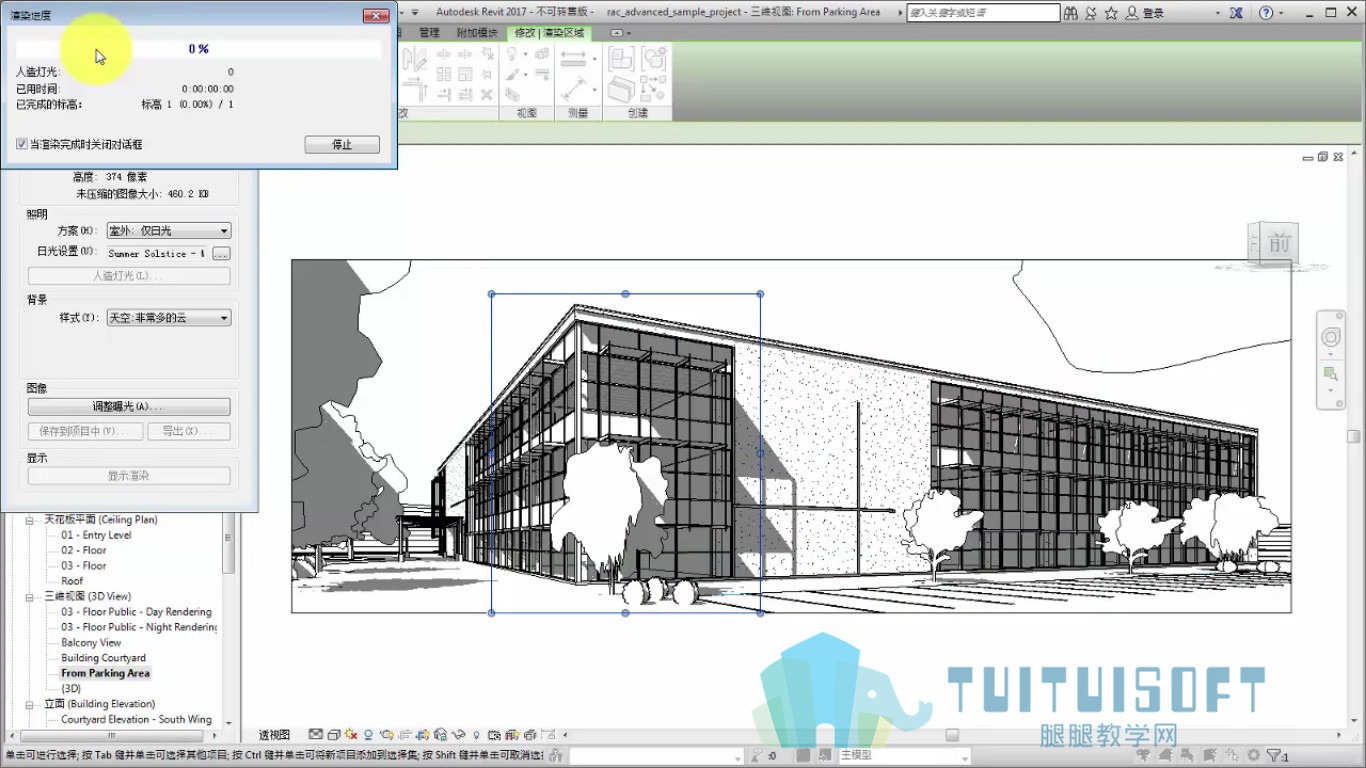Click the binoculars search icon in title bar
The image size is (1366, 768).
pos(1071,13)
